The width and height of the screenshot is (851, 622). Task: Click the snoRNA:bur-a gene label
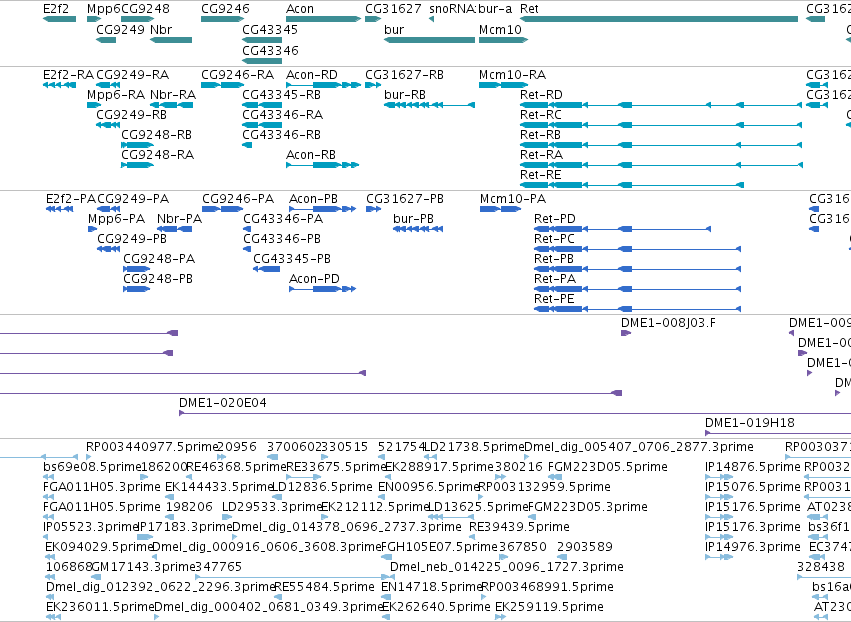click(x=470, y=9)
